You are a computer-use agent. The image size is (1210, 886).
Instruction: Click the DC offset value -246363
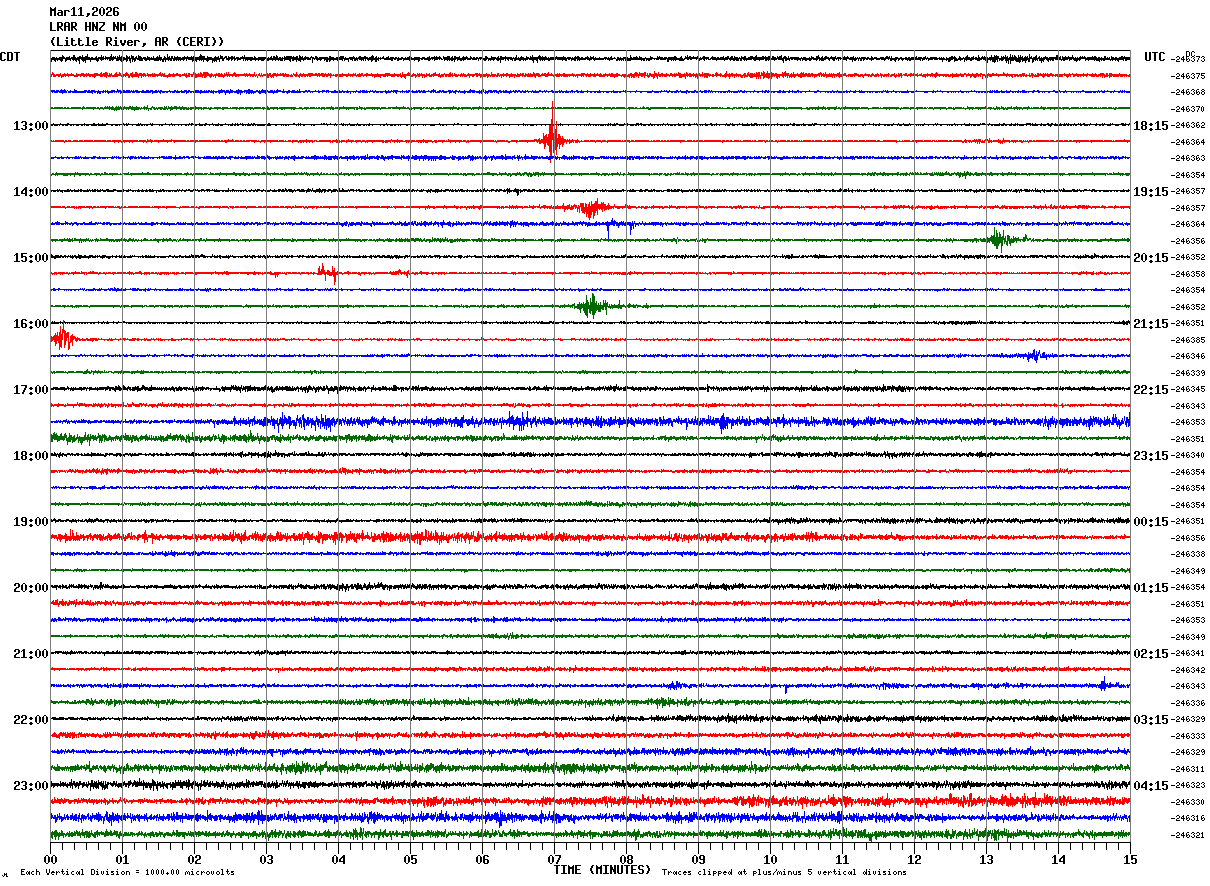pyautogui.click(x=1187, y=159)
